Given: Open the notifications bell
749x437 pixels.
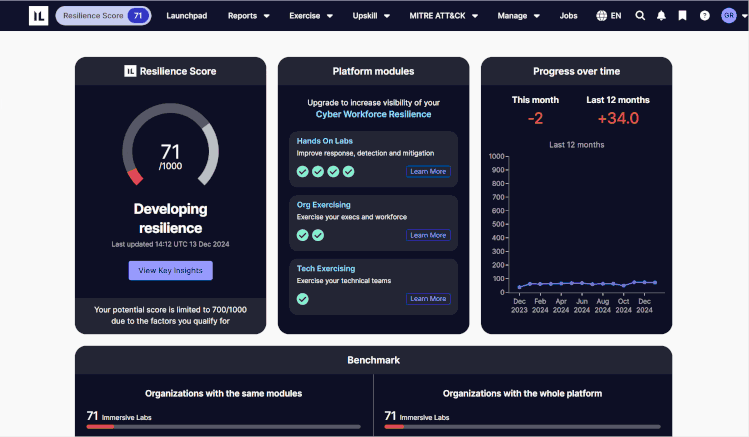Looking at the screenshot, I should pyautogui.click(x=661, y=16).
